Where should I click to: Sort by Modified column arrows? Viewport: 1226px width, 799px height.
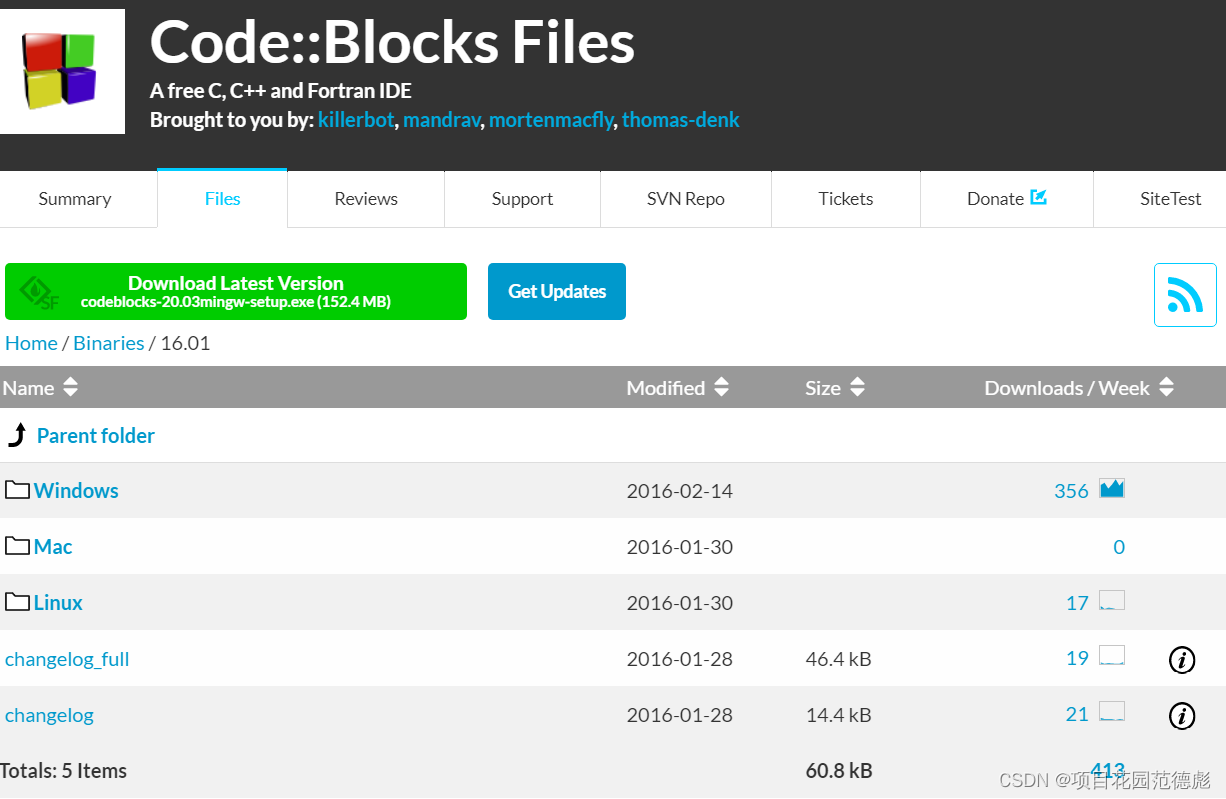[x=721, y=387]
